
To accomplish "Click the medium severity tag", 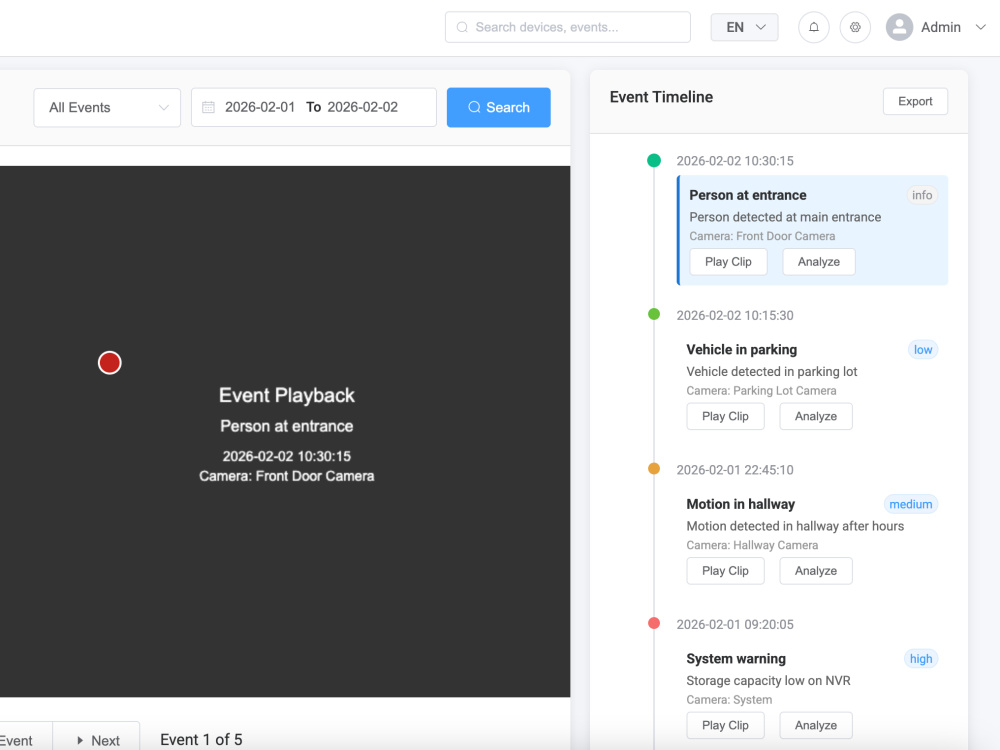I will pos(911,504).
